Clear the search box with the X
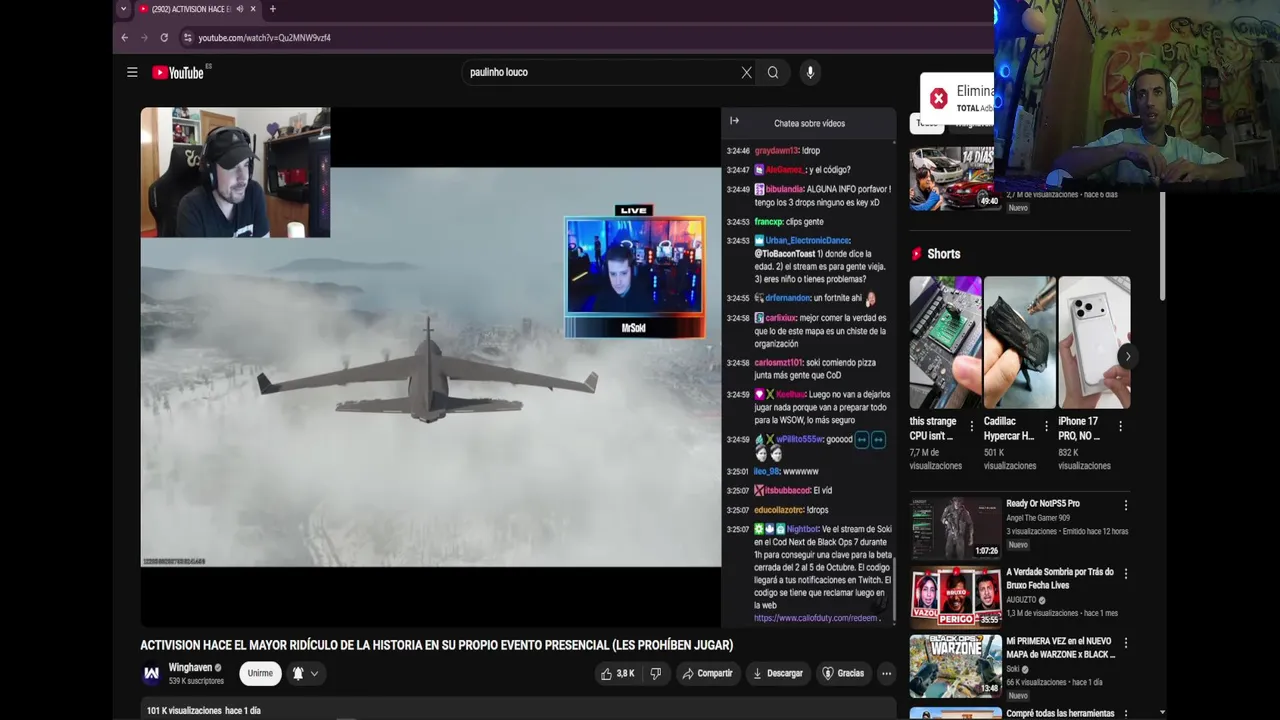The width and height of the screenshot is (1280, 720). pos(746,72)
